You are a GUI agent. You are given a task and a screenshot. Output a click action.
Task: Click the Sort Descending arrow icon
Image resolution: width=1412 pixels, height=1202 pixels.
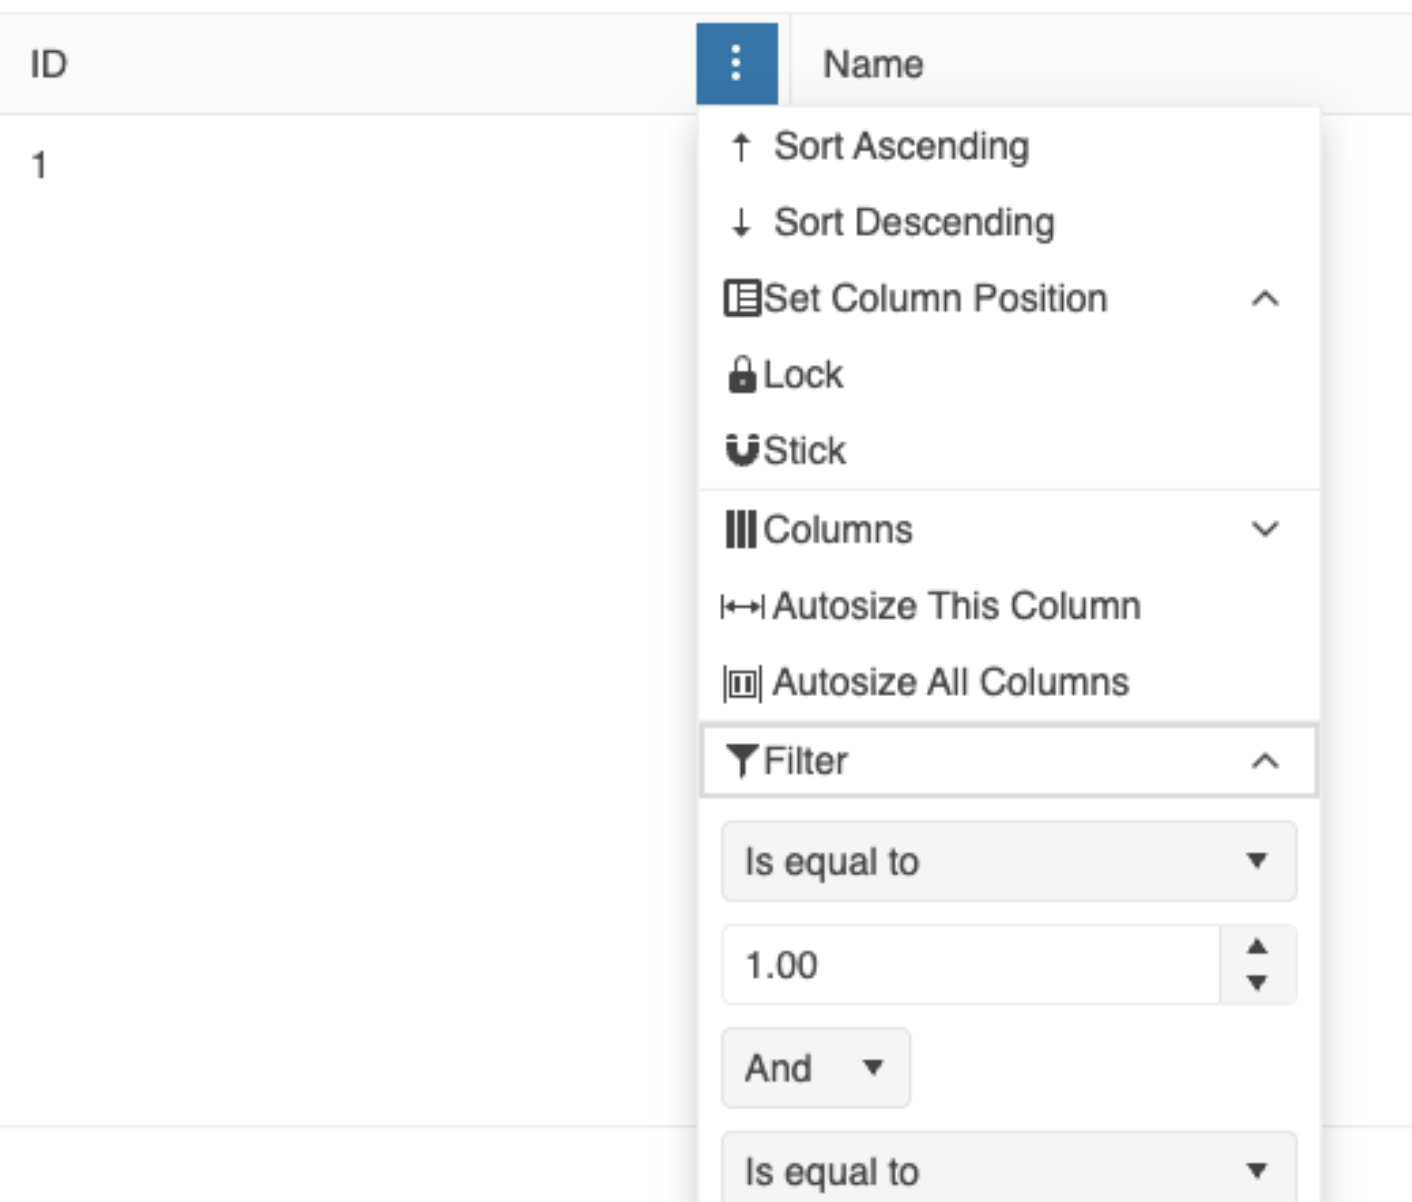(x=741, y=222)
